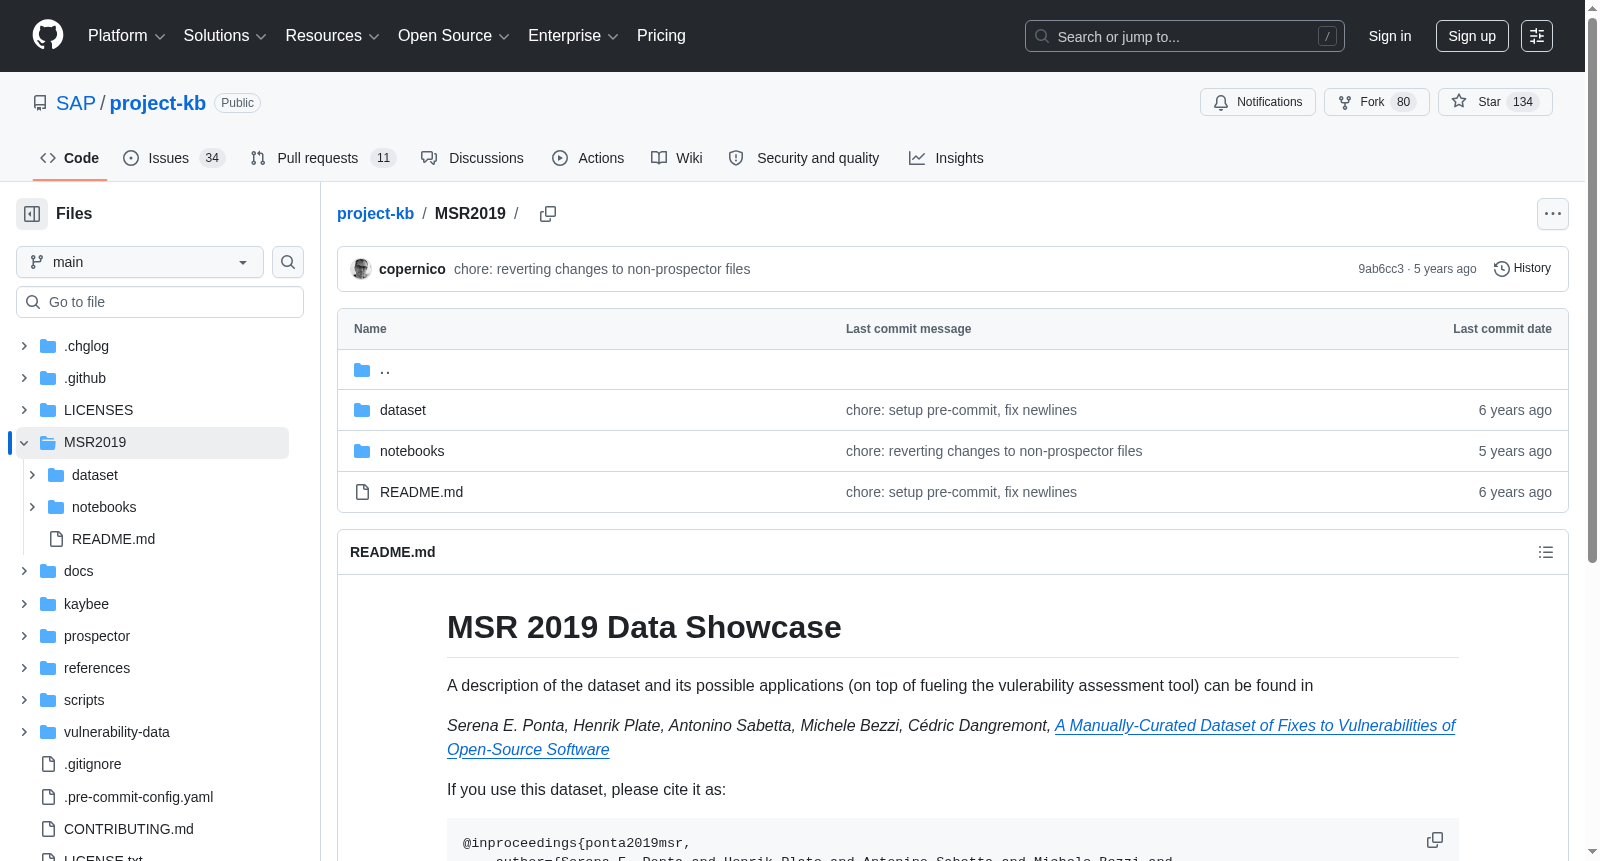Screen dimensions: 1600x861
Task: Click the copernico author name
Action: pos(412,269)
